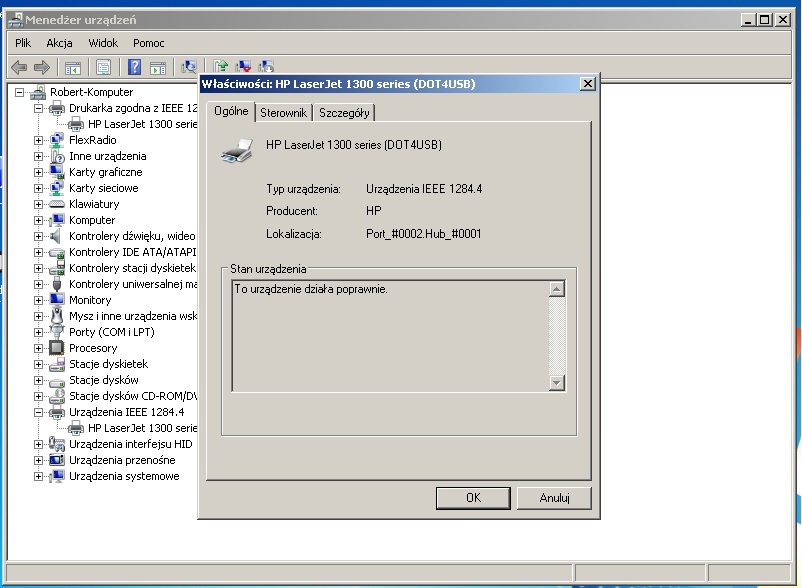Switch to the Ogólne tab
The width and height of the screenshot is (802, 588).
tap(231, 111)
